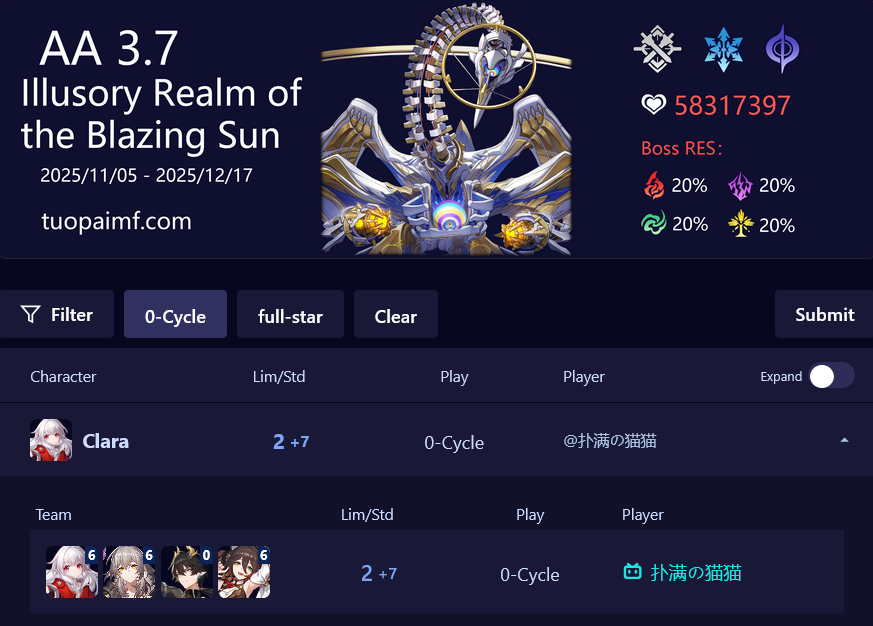Screen dimensions: 873x626
Task: Click the Lightning resistance icon
Action: pos(740,185)
